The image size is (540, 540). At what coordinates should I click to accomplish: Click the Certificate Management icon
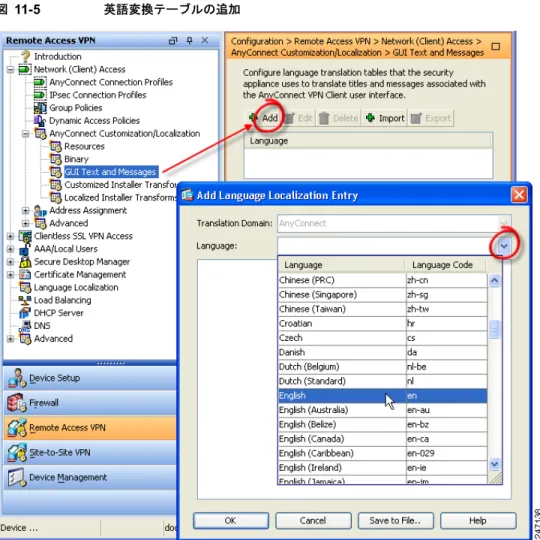[25, 274]
